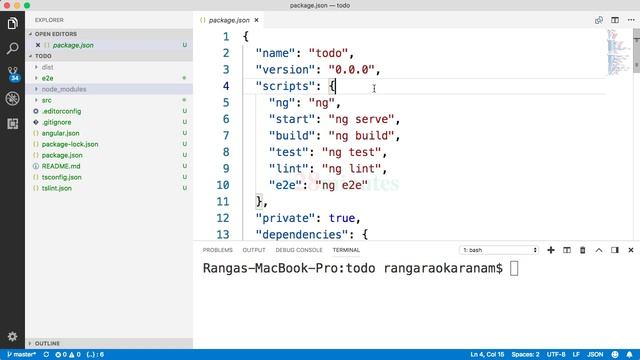Click Open Changes icon in editor toolbar

[x=599, y=20]
